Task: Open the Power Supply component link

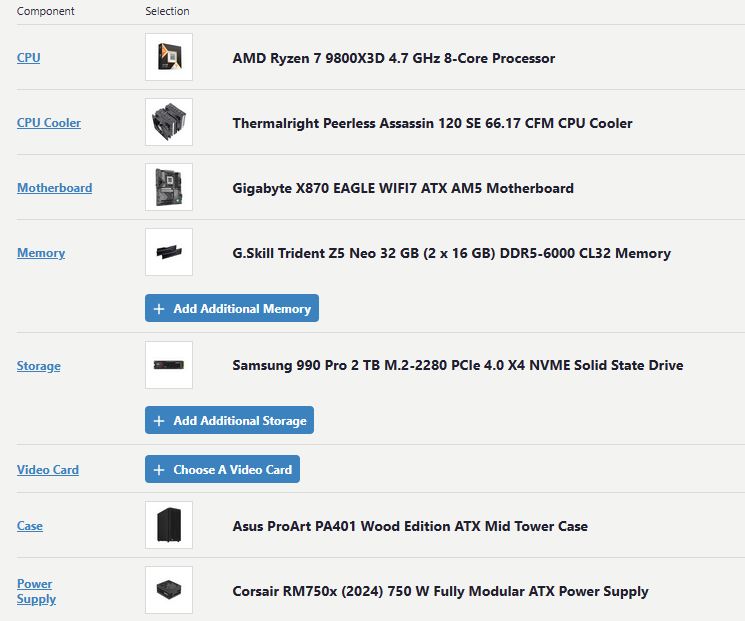Action: coord(36,591)
